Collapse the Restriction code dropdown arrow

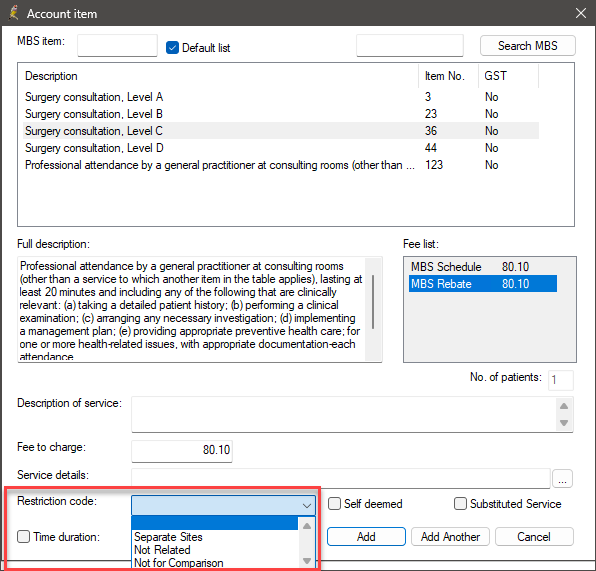pyautogui.click(x=307, y=506)
